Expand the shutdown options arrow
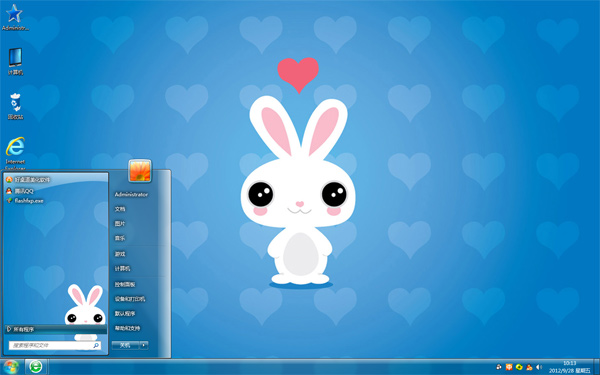The image size is (600, 375). coord(144,345)
